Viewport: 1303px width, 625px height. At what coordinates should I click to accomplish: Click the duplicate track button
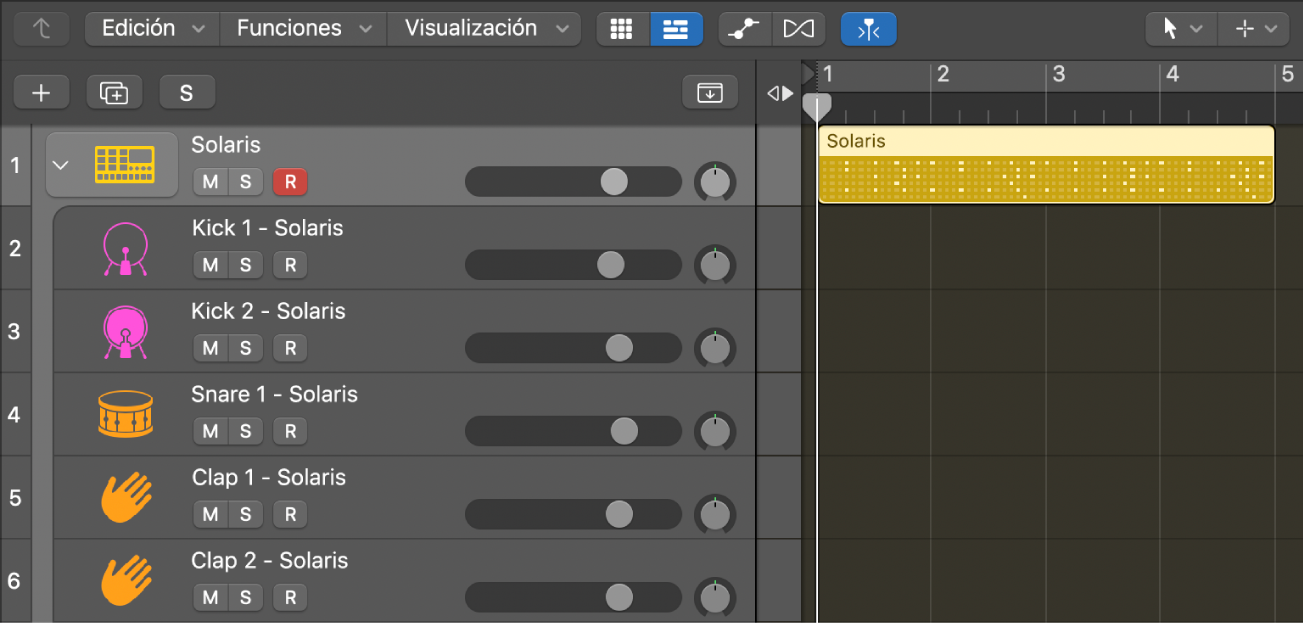[x=114, y=92]
